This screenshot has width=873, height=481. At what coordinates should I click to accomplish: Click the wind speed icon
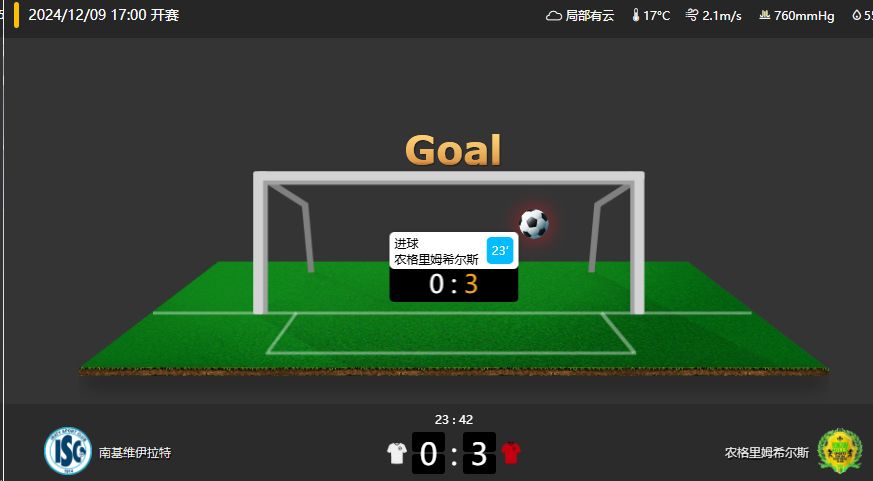pyautogui.click(x=691, y=15)
